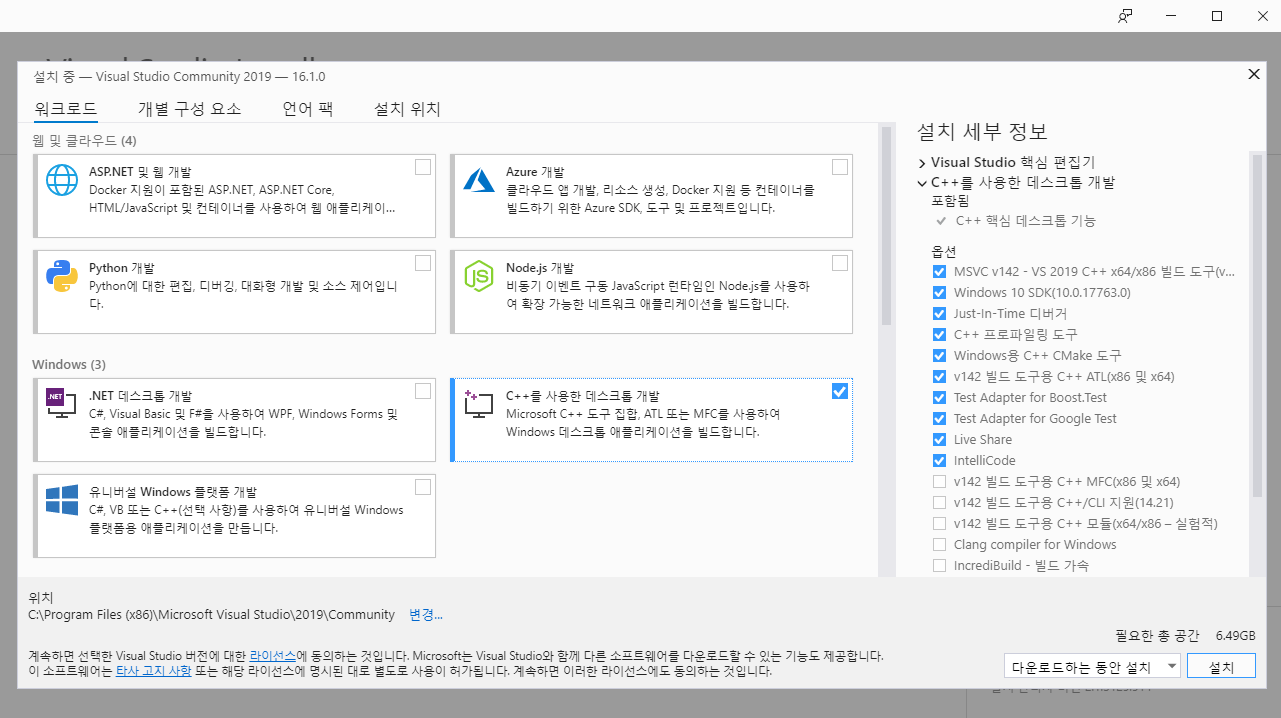
Task: Click the C++ desktop development monitor icon
Action: (480, 403)
